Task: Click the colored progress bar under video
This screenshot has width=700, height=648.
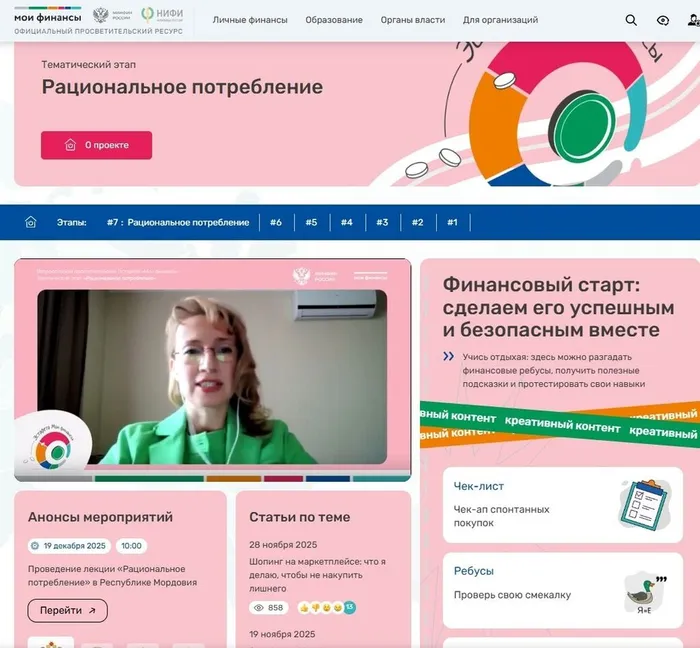Action: pos(212,478)
